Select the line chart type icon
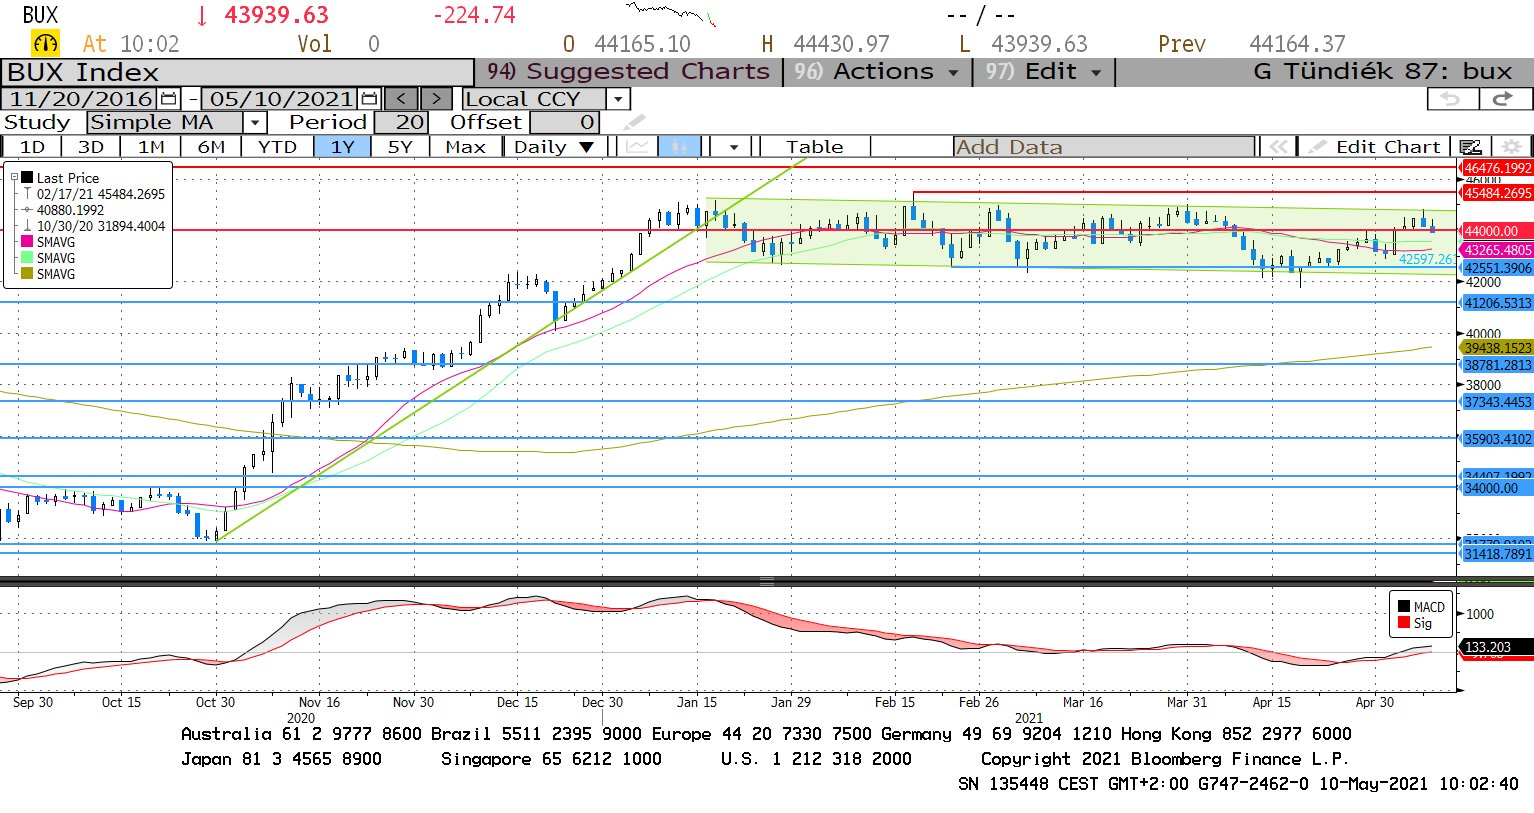This screenshot has width=1534, height=813. click(638, 146)
